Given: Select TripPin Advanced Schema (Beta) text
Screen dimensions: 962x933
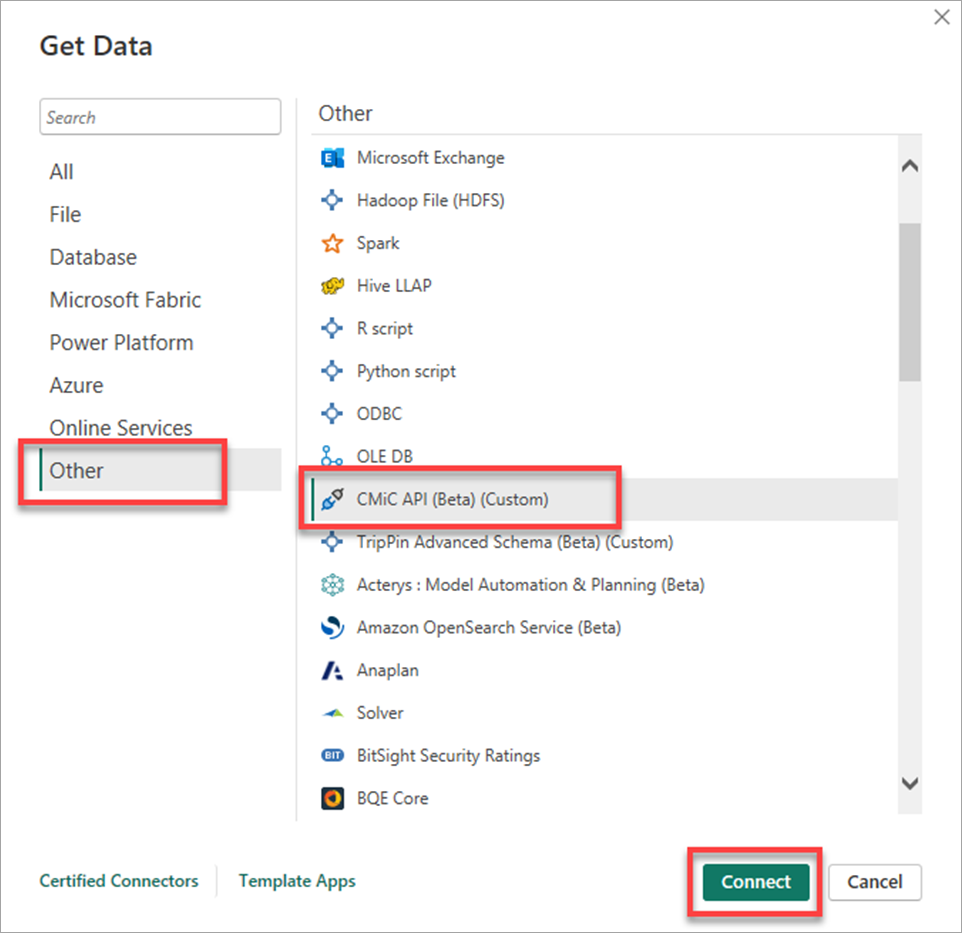Looking at the screenshot, I should (515, 542).
